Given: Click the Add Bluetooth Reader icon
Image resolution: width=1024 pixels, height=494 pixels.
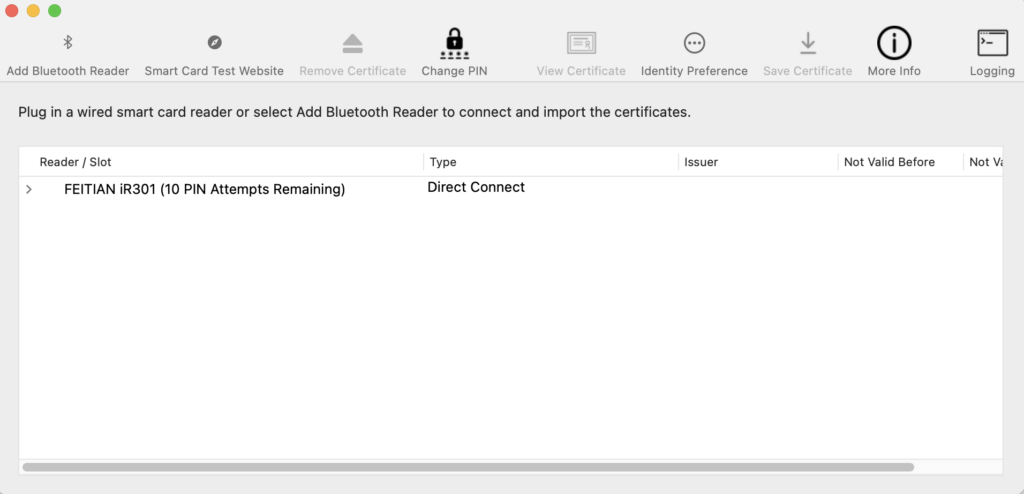Looking at the screenshot, I should click(67, 42).
